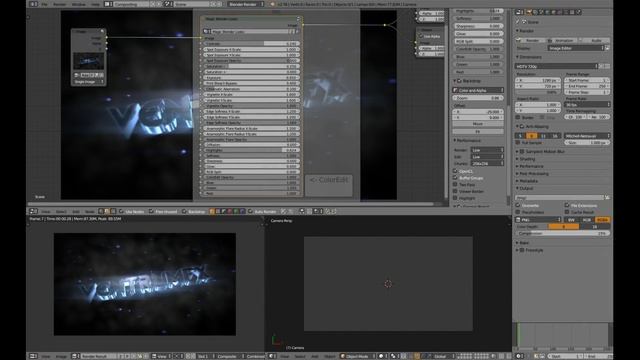Click the Animation render button
The width and height of the screenshot is (640, 360).
562,40
